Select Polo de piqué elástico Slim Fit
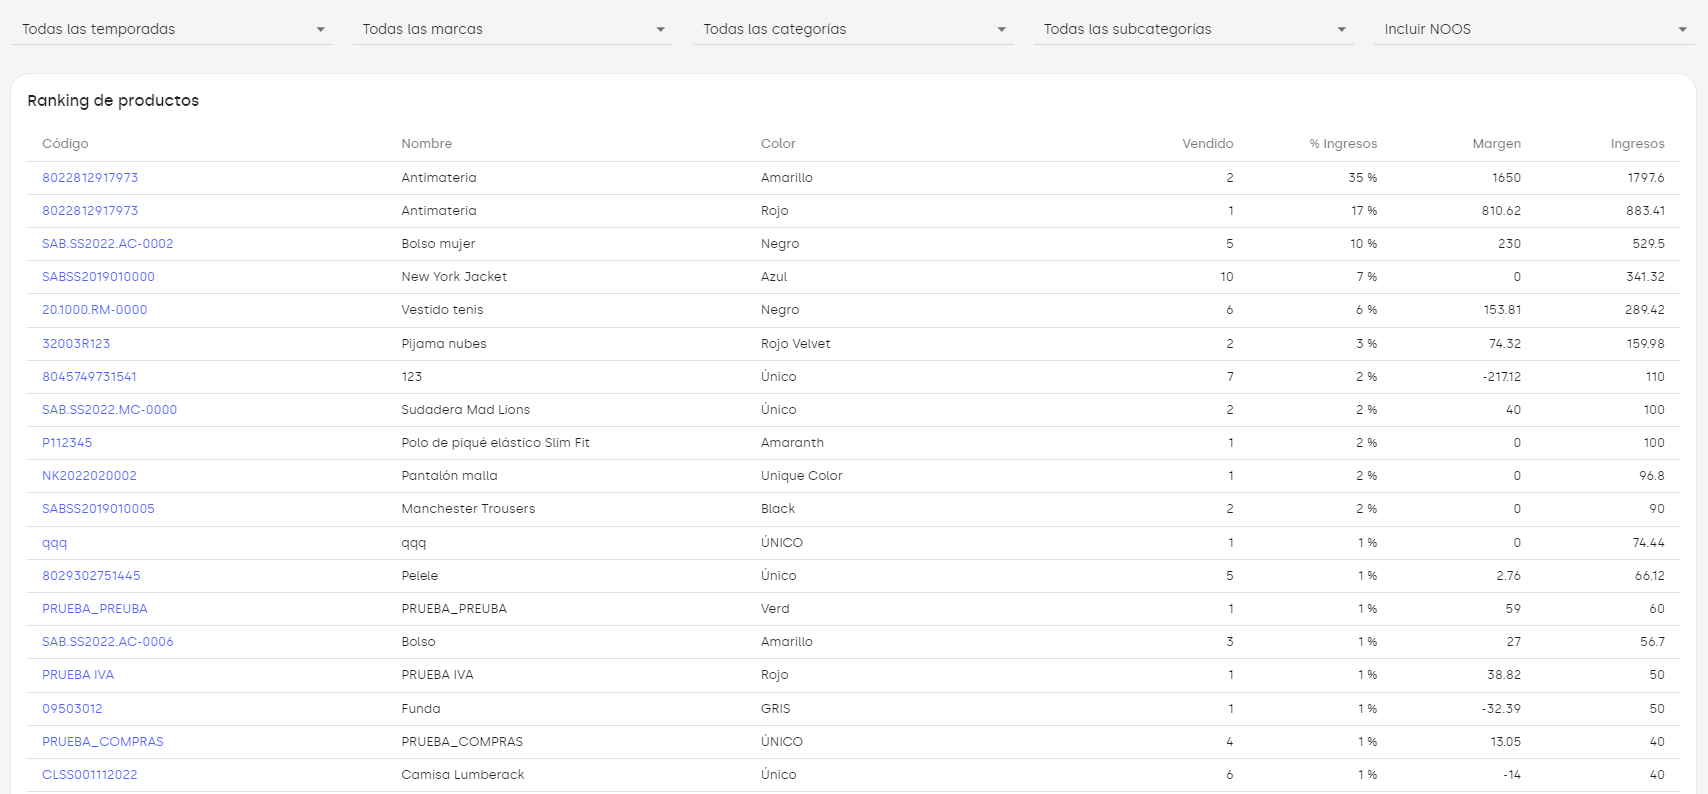This screenshot has width=1708, height=794. click(496, 442)
